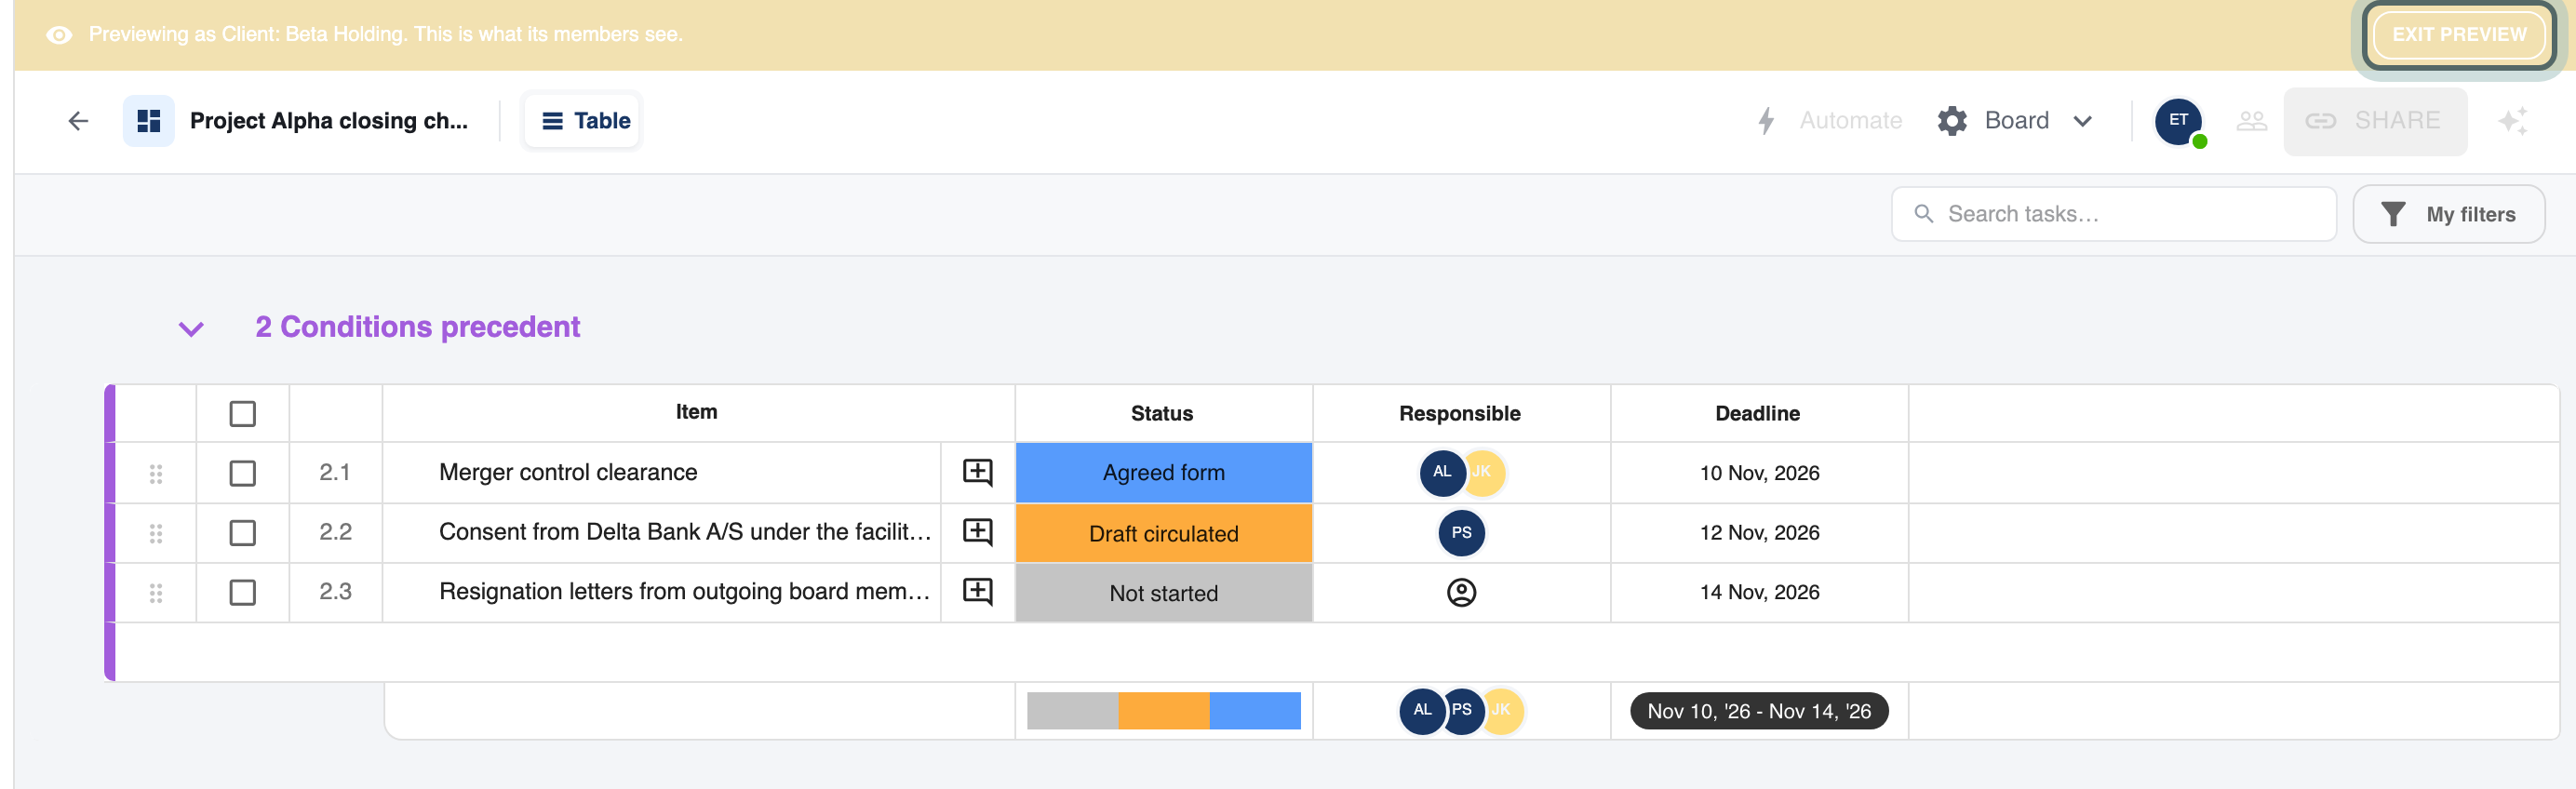Image resolution: width=2576 pixels, height=789 pixels.
Task: Click the Automate label
Action: click(x=1850, y=121)
